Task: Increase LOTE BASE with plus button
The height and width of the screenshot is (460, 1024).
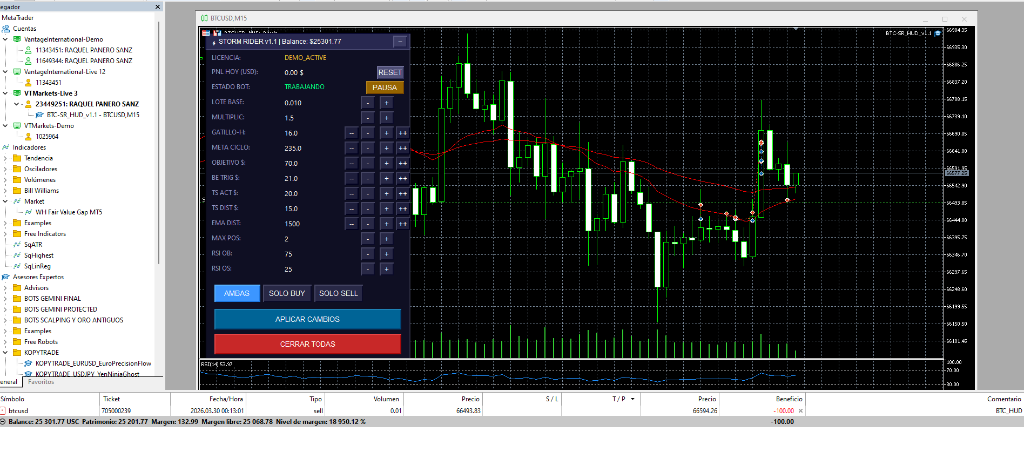Action: coord(385,102)
